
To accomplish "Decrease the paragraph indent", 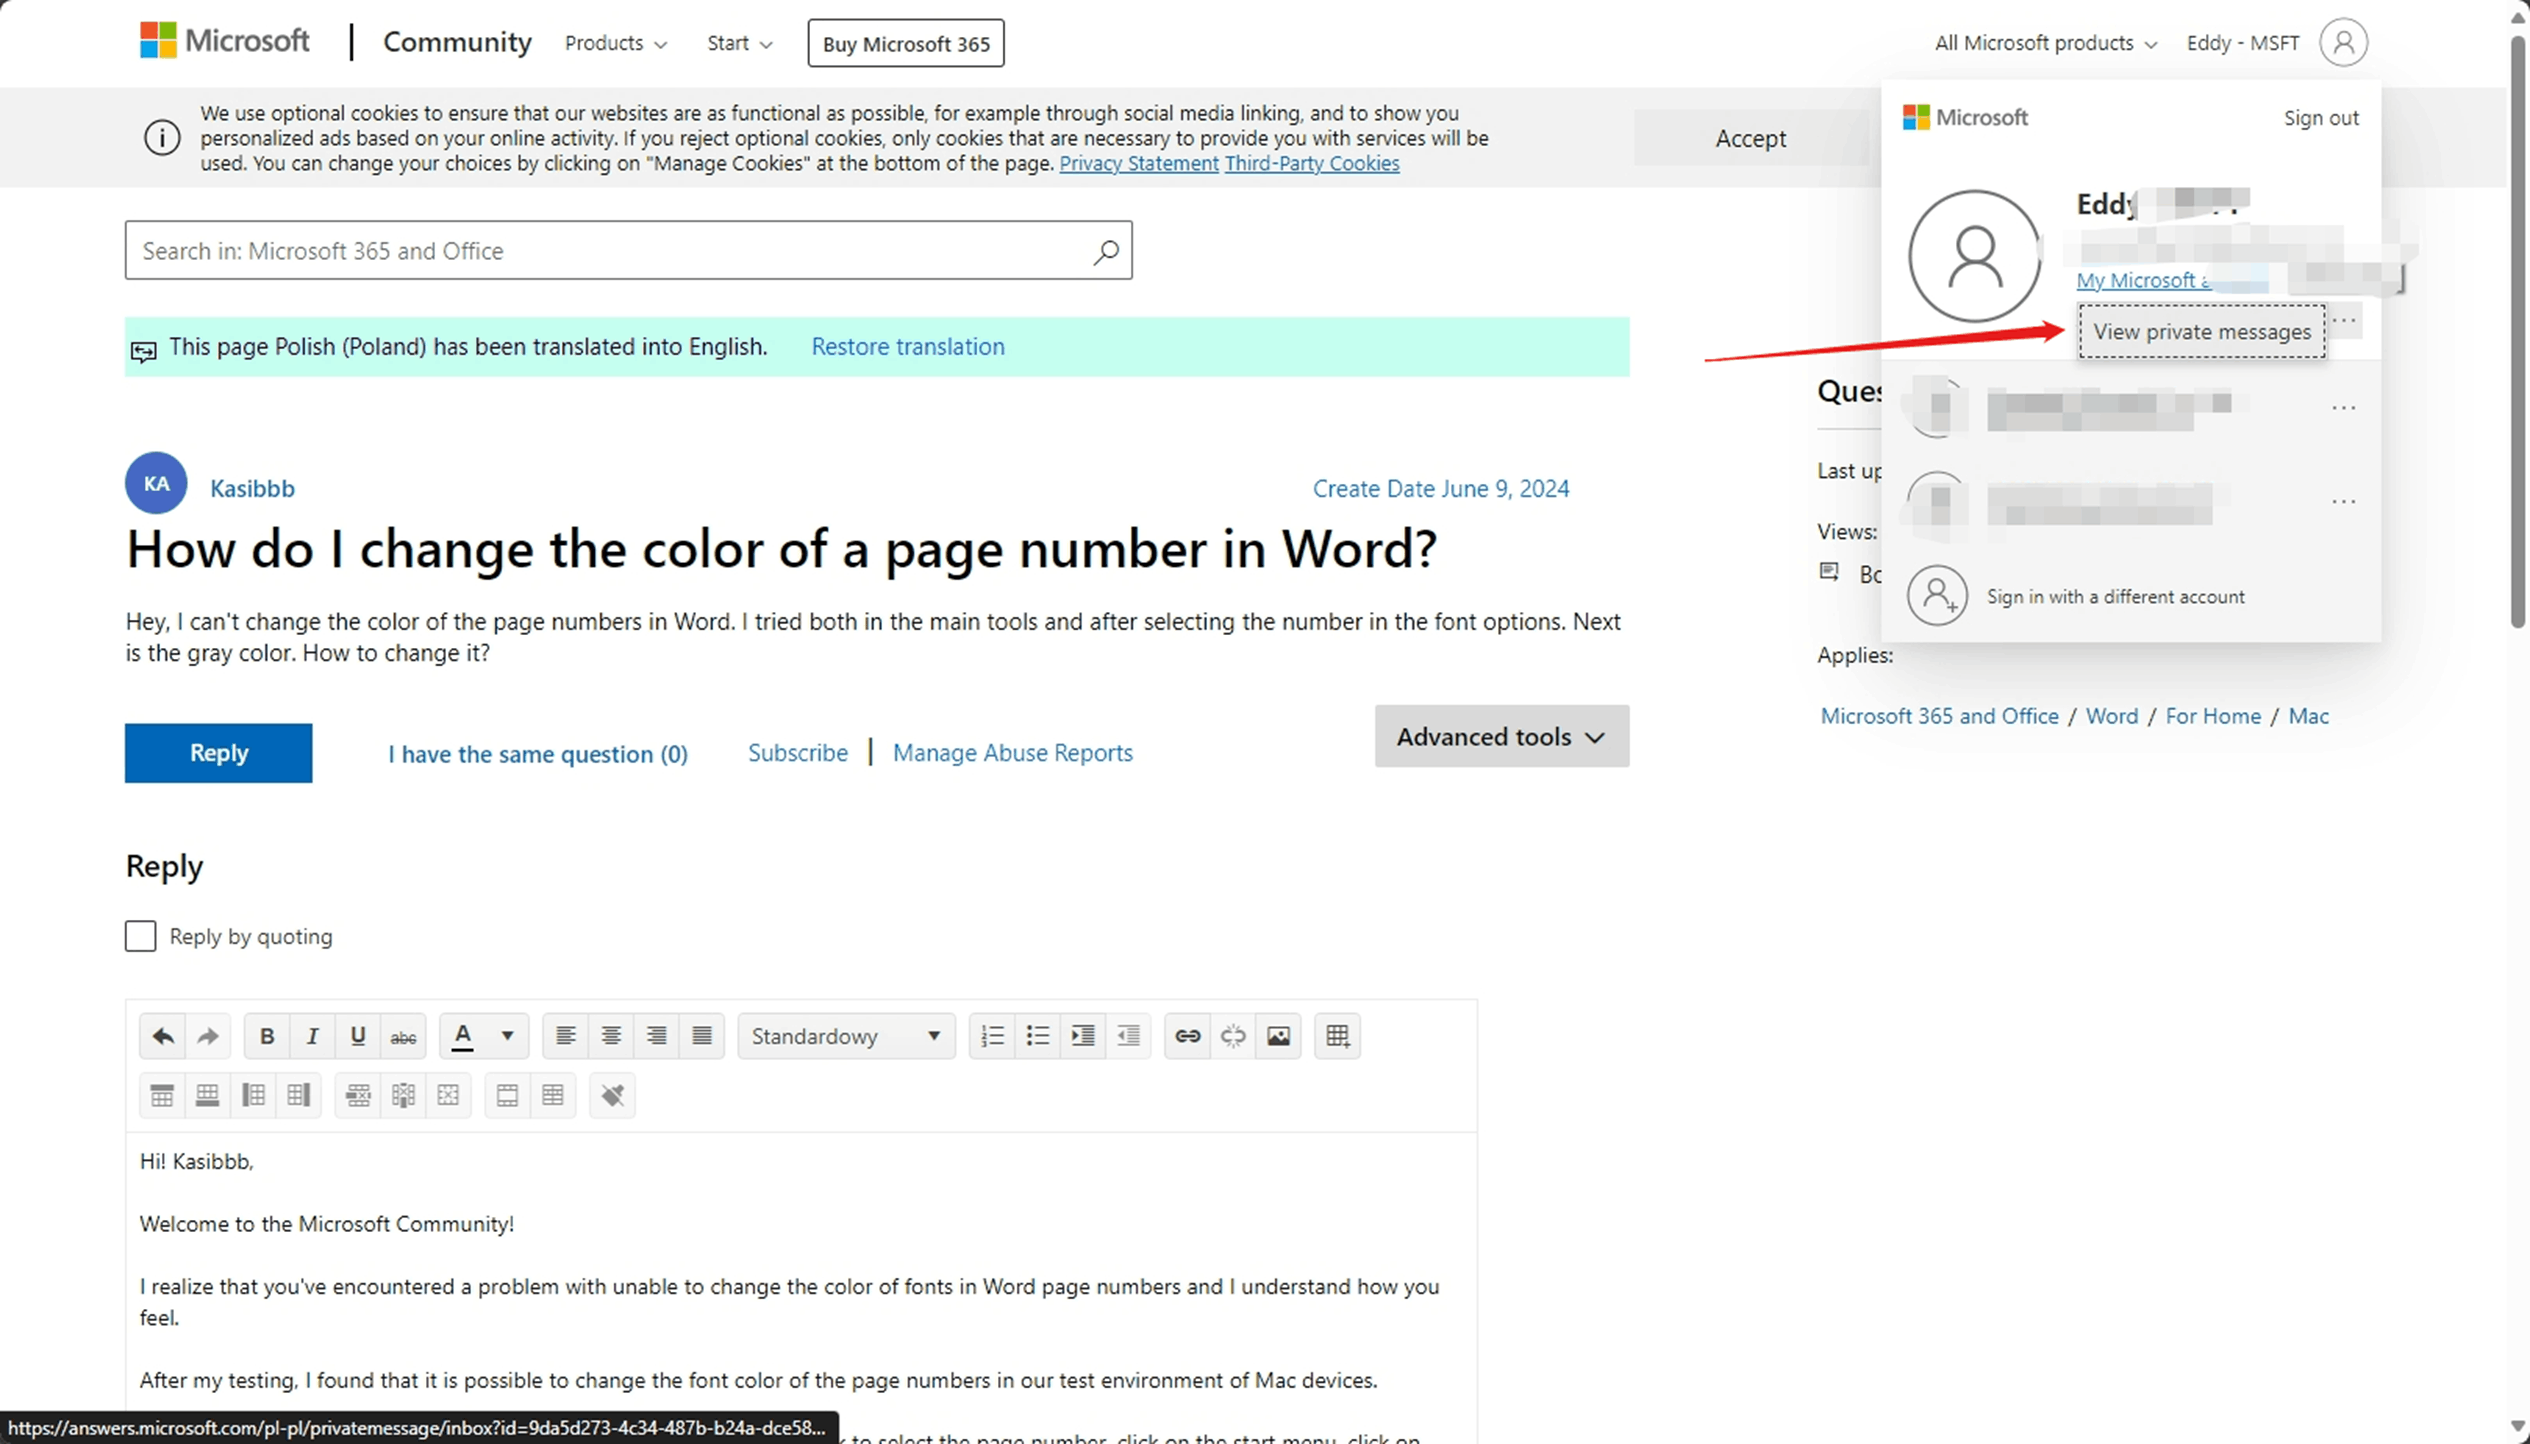I will pyautogui.click(x=1128, y=1036).
